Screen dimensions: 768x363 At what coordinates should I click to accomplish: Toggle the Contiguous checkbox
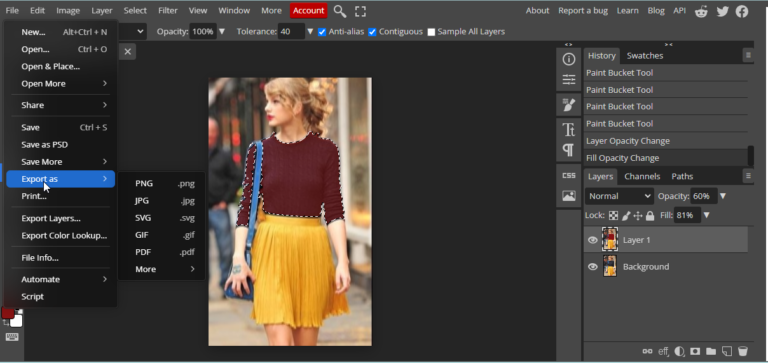(x=372, y=32)
